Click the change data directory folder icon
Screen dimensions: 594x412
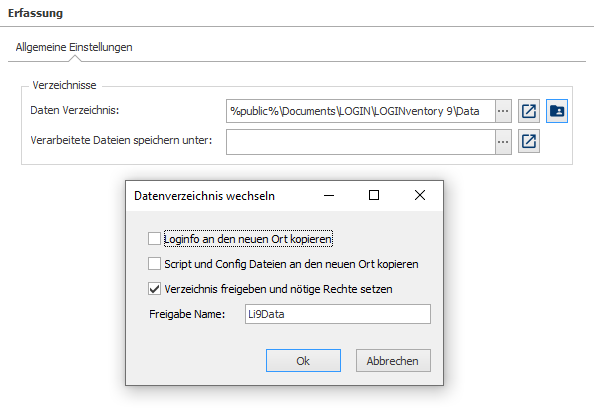tap(556, 111)
